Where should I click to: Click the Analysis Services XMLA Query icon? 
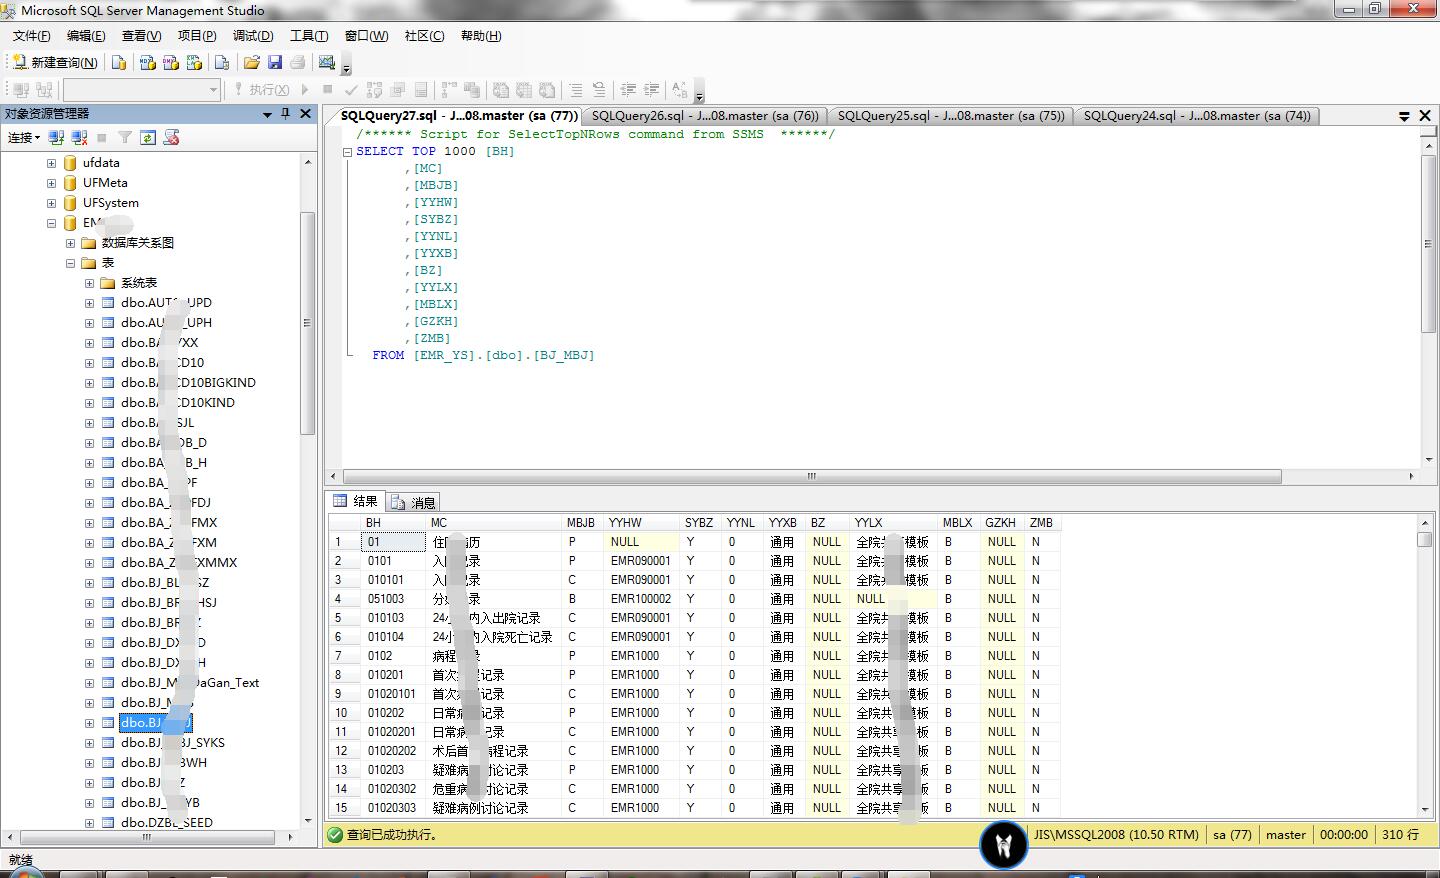(194, 62)
